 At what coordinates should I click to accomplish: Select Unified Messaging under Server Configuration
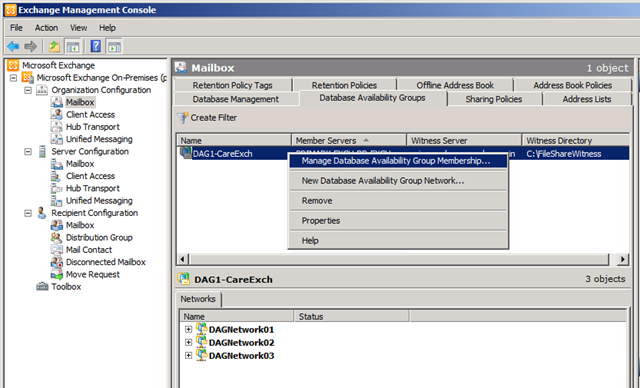99,200
